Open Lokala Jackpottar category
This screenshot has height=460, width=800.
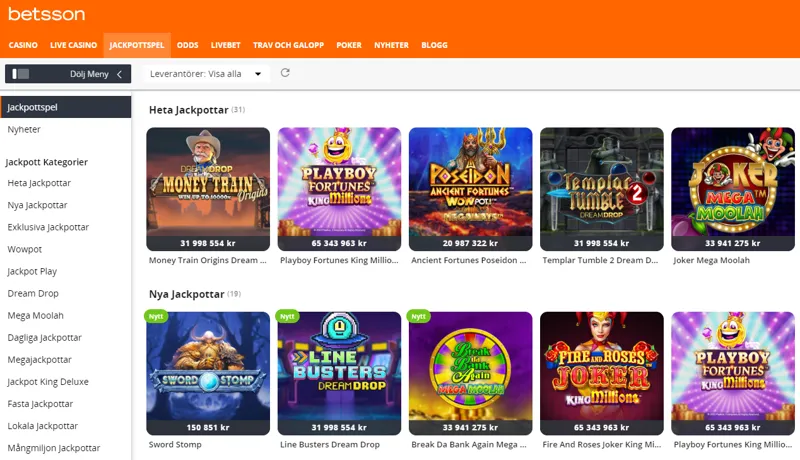click(x=42, y=426)
